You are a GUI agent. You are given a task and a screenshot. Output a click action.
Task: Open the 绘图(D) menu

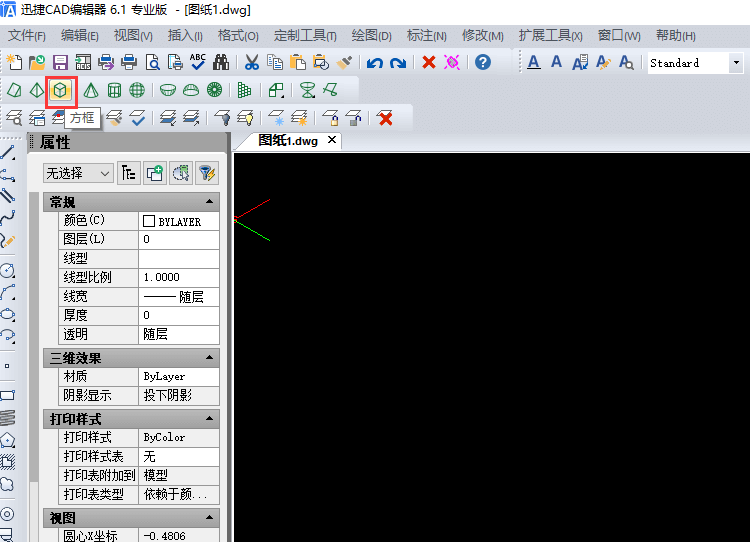[x=372, y=36]
